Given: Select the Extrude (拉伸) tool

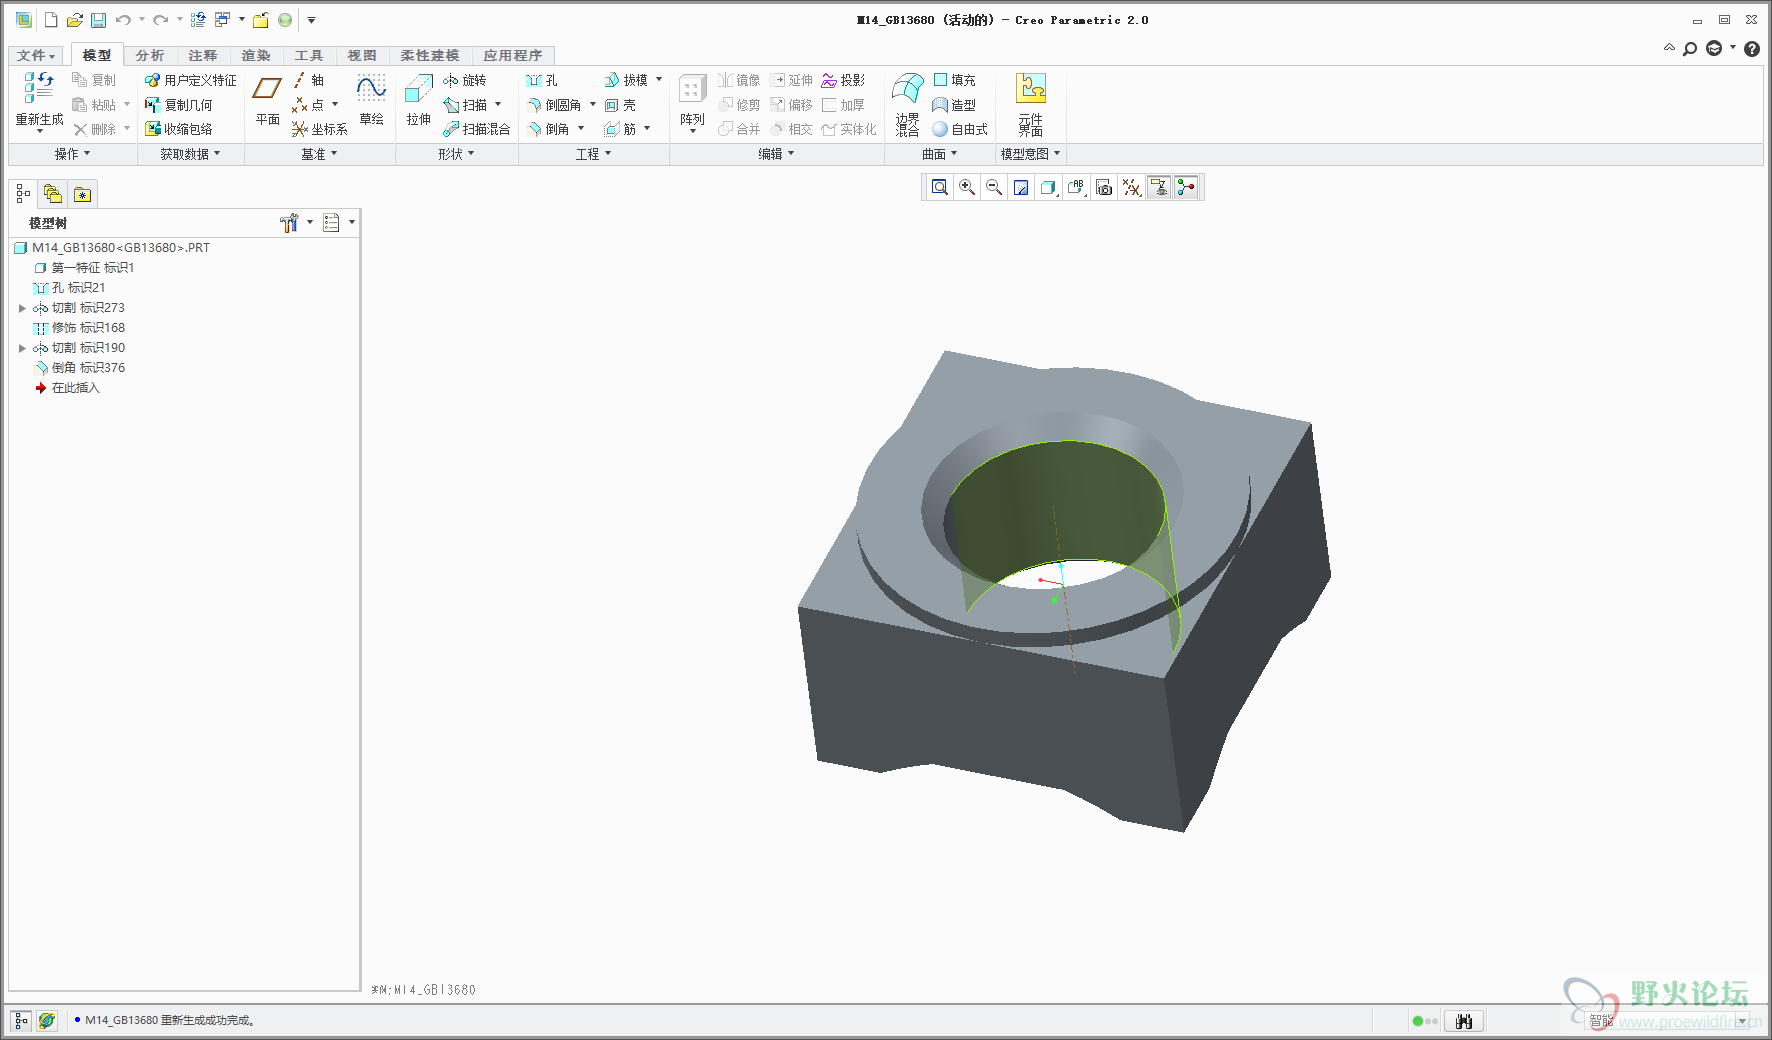Looking at the screenshot, I should click(418, 100).
